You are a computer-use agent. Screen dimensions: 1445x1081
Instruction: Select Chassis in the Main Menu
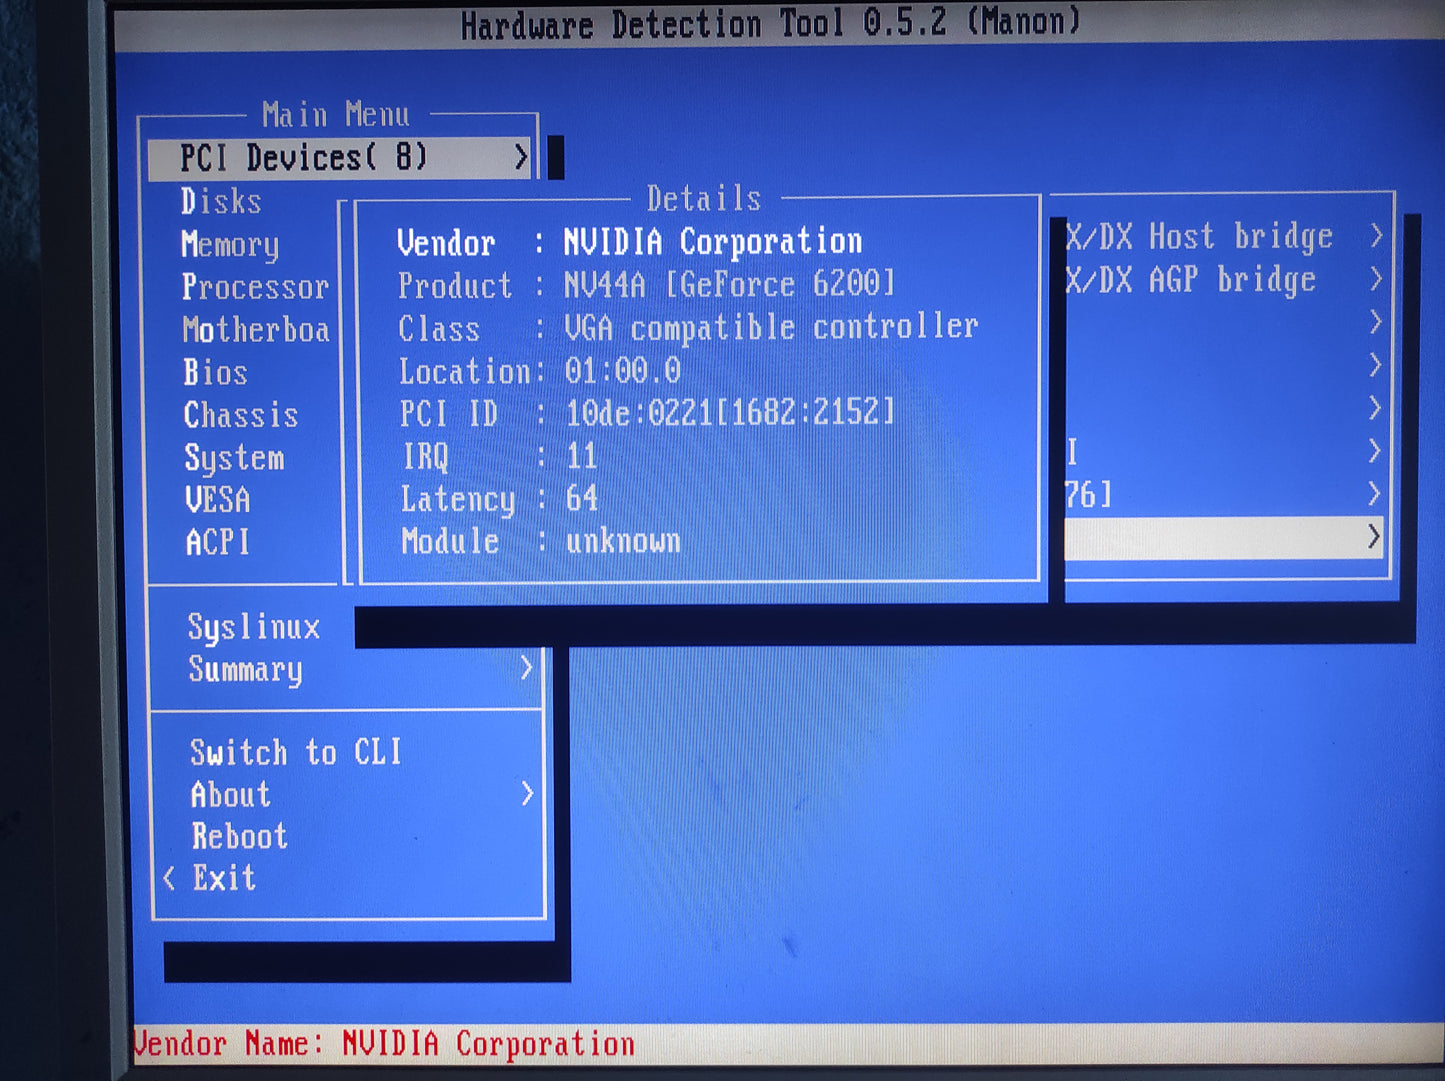pos(241,415)
